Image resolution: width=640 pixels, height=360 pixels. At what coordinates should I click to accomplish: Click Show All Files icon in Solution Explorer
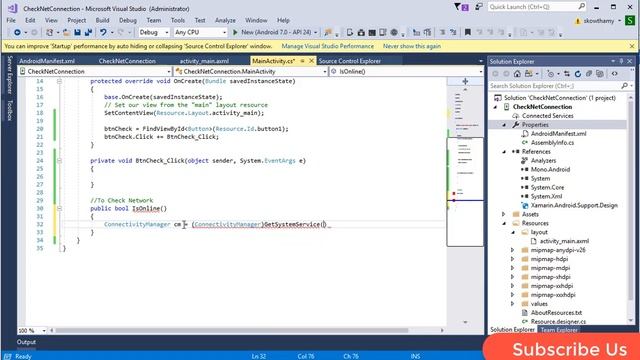(600, 74)
